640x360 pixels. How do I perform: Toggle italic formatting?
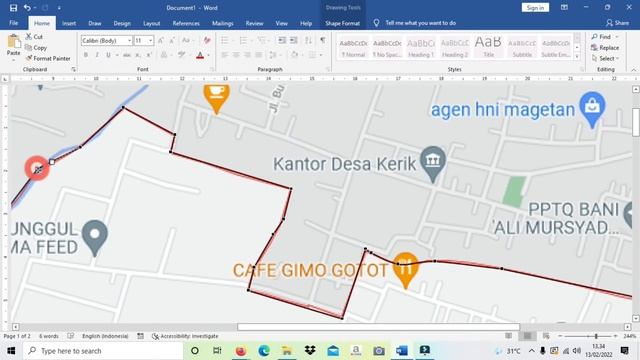click(x=97, y=55)
